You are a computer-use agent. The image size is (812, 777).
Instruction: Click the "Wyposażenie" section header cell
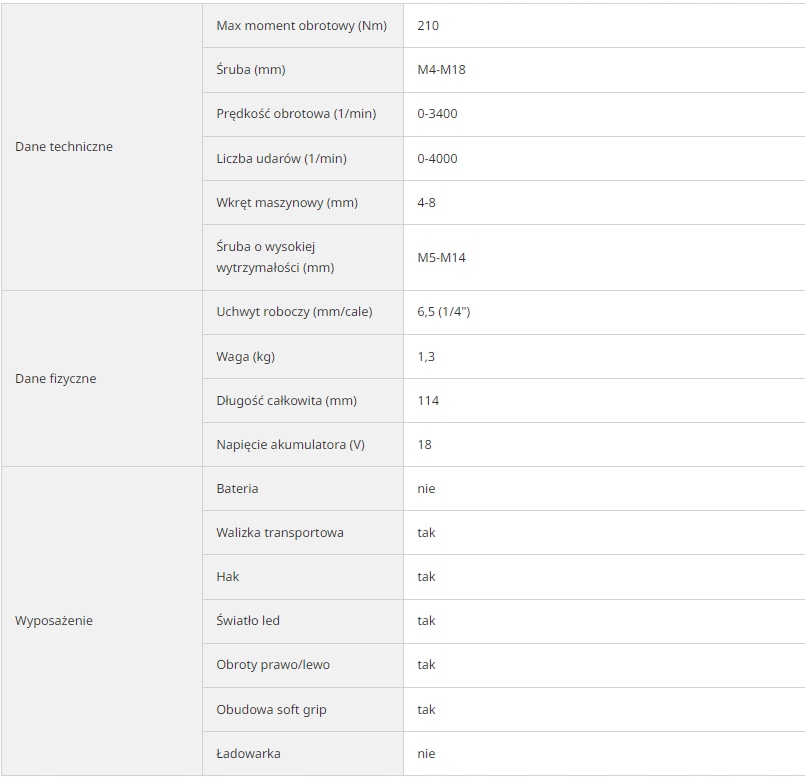point(54,621)
